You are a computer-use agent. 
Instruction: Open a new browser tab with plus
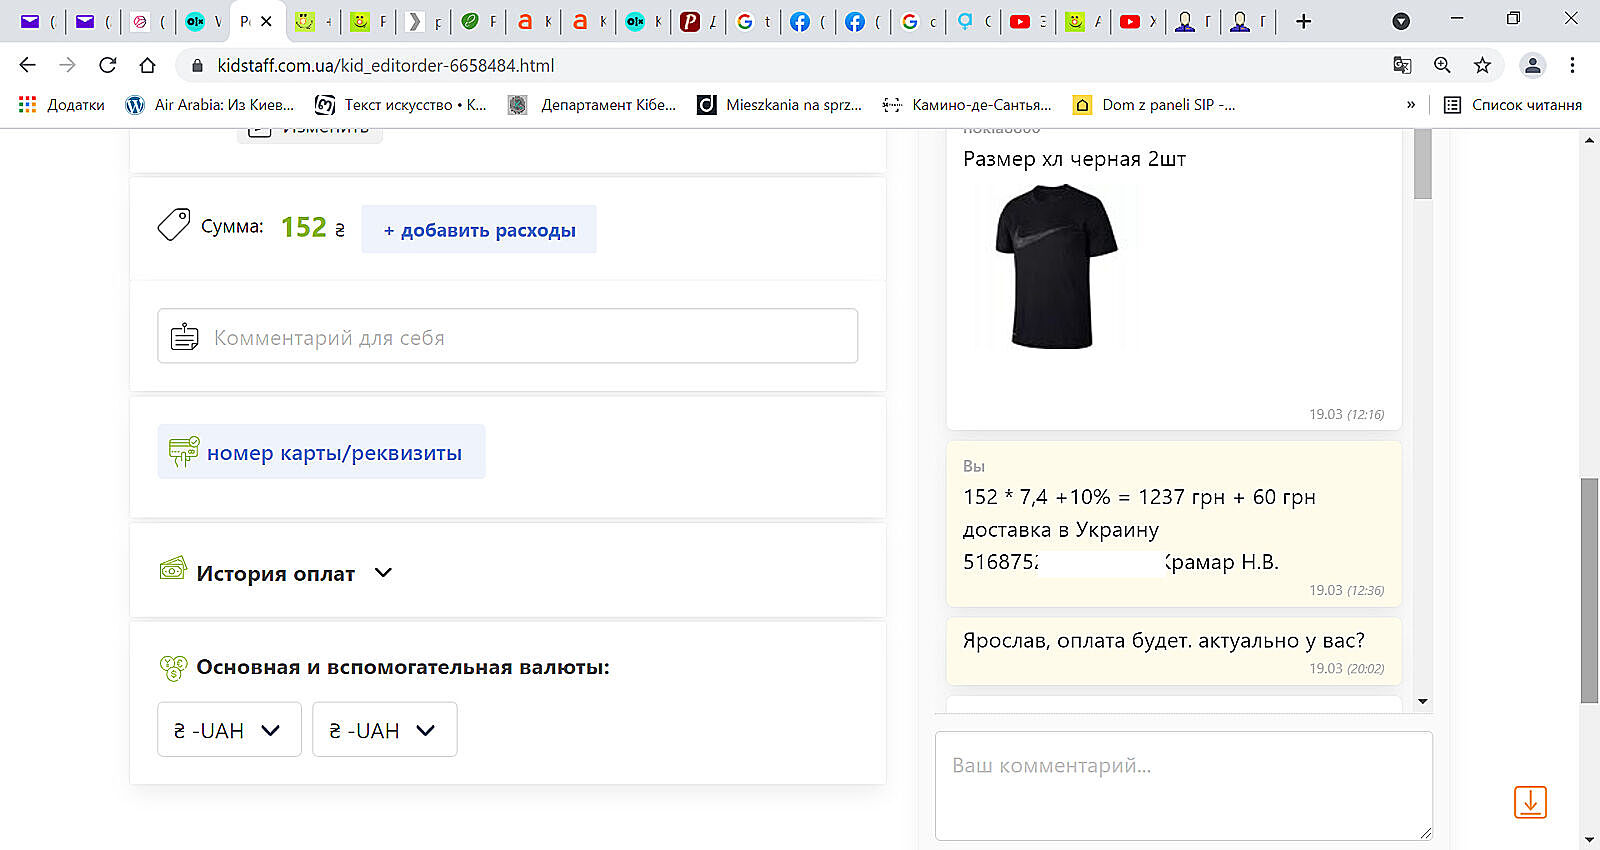[x=1303, y=21]
